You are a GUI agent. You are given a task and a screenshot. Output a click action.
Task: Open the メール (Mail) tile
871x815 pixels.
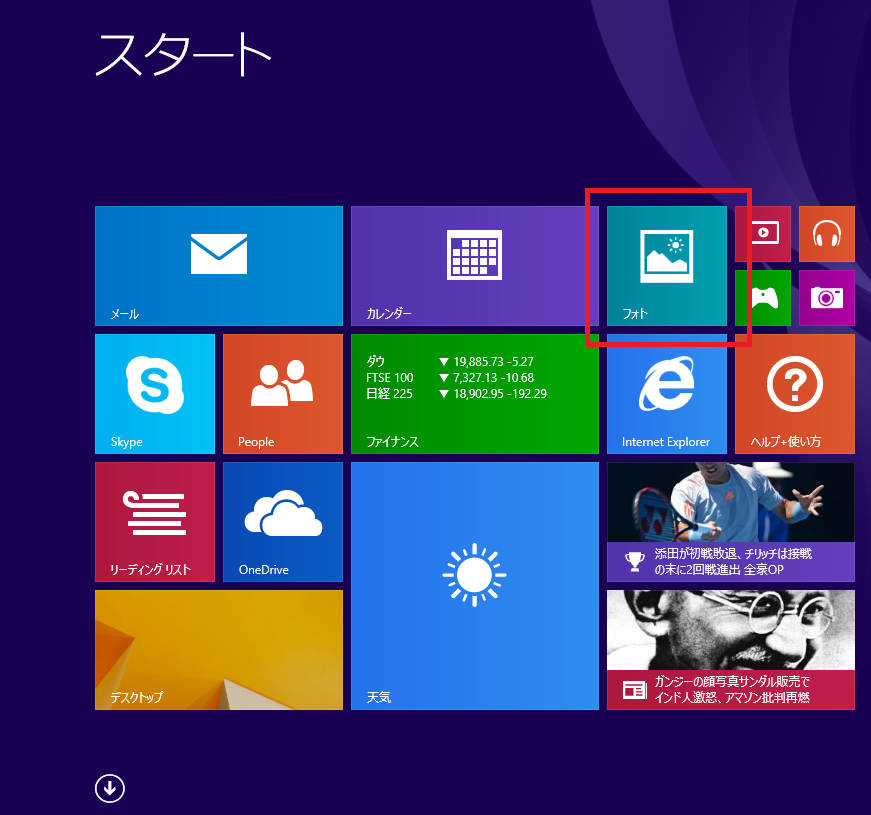pos(218,266)
